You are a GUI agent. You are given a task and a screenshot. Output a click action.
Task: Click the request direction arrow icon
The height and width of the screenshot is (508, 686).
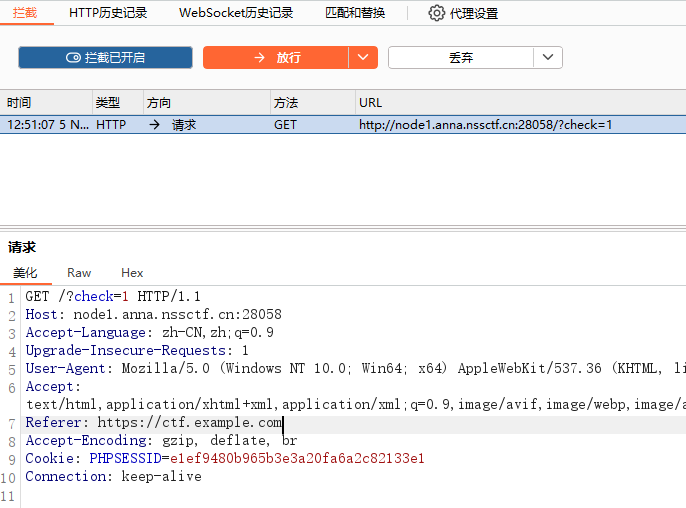pos(154,125)
